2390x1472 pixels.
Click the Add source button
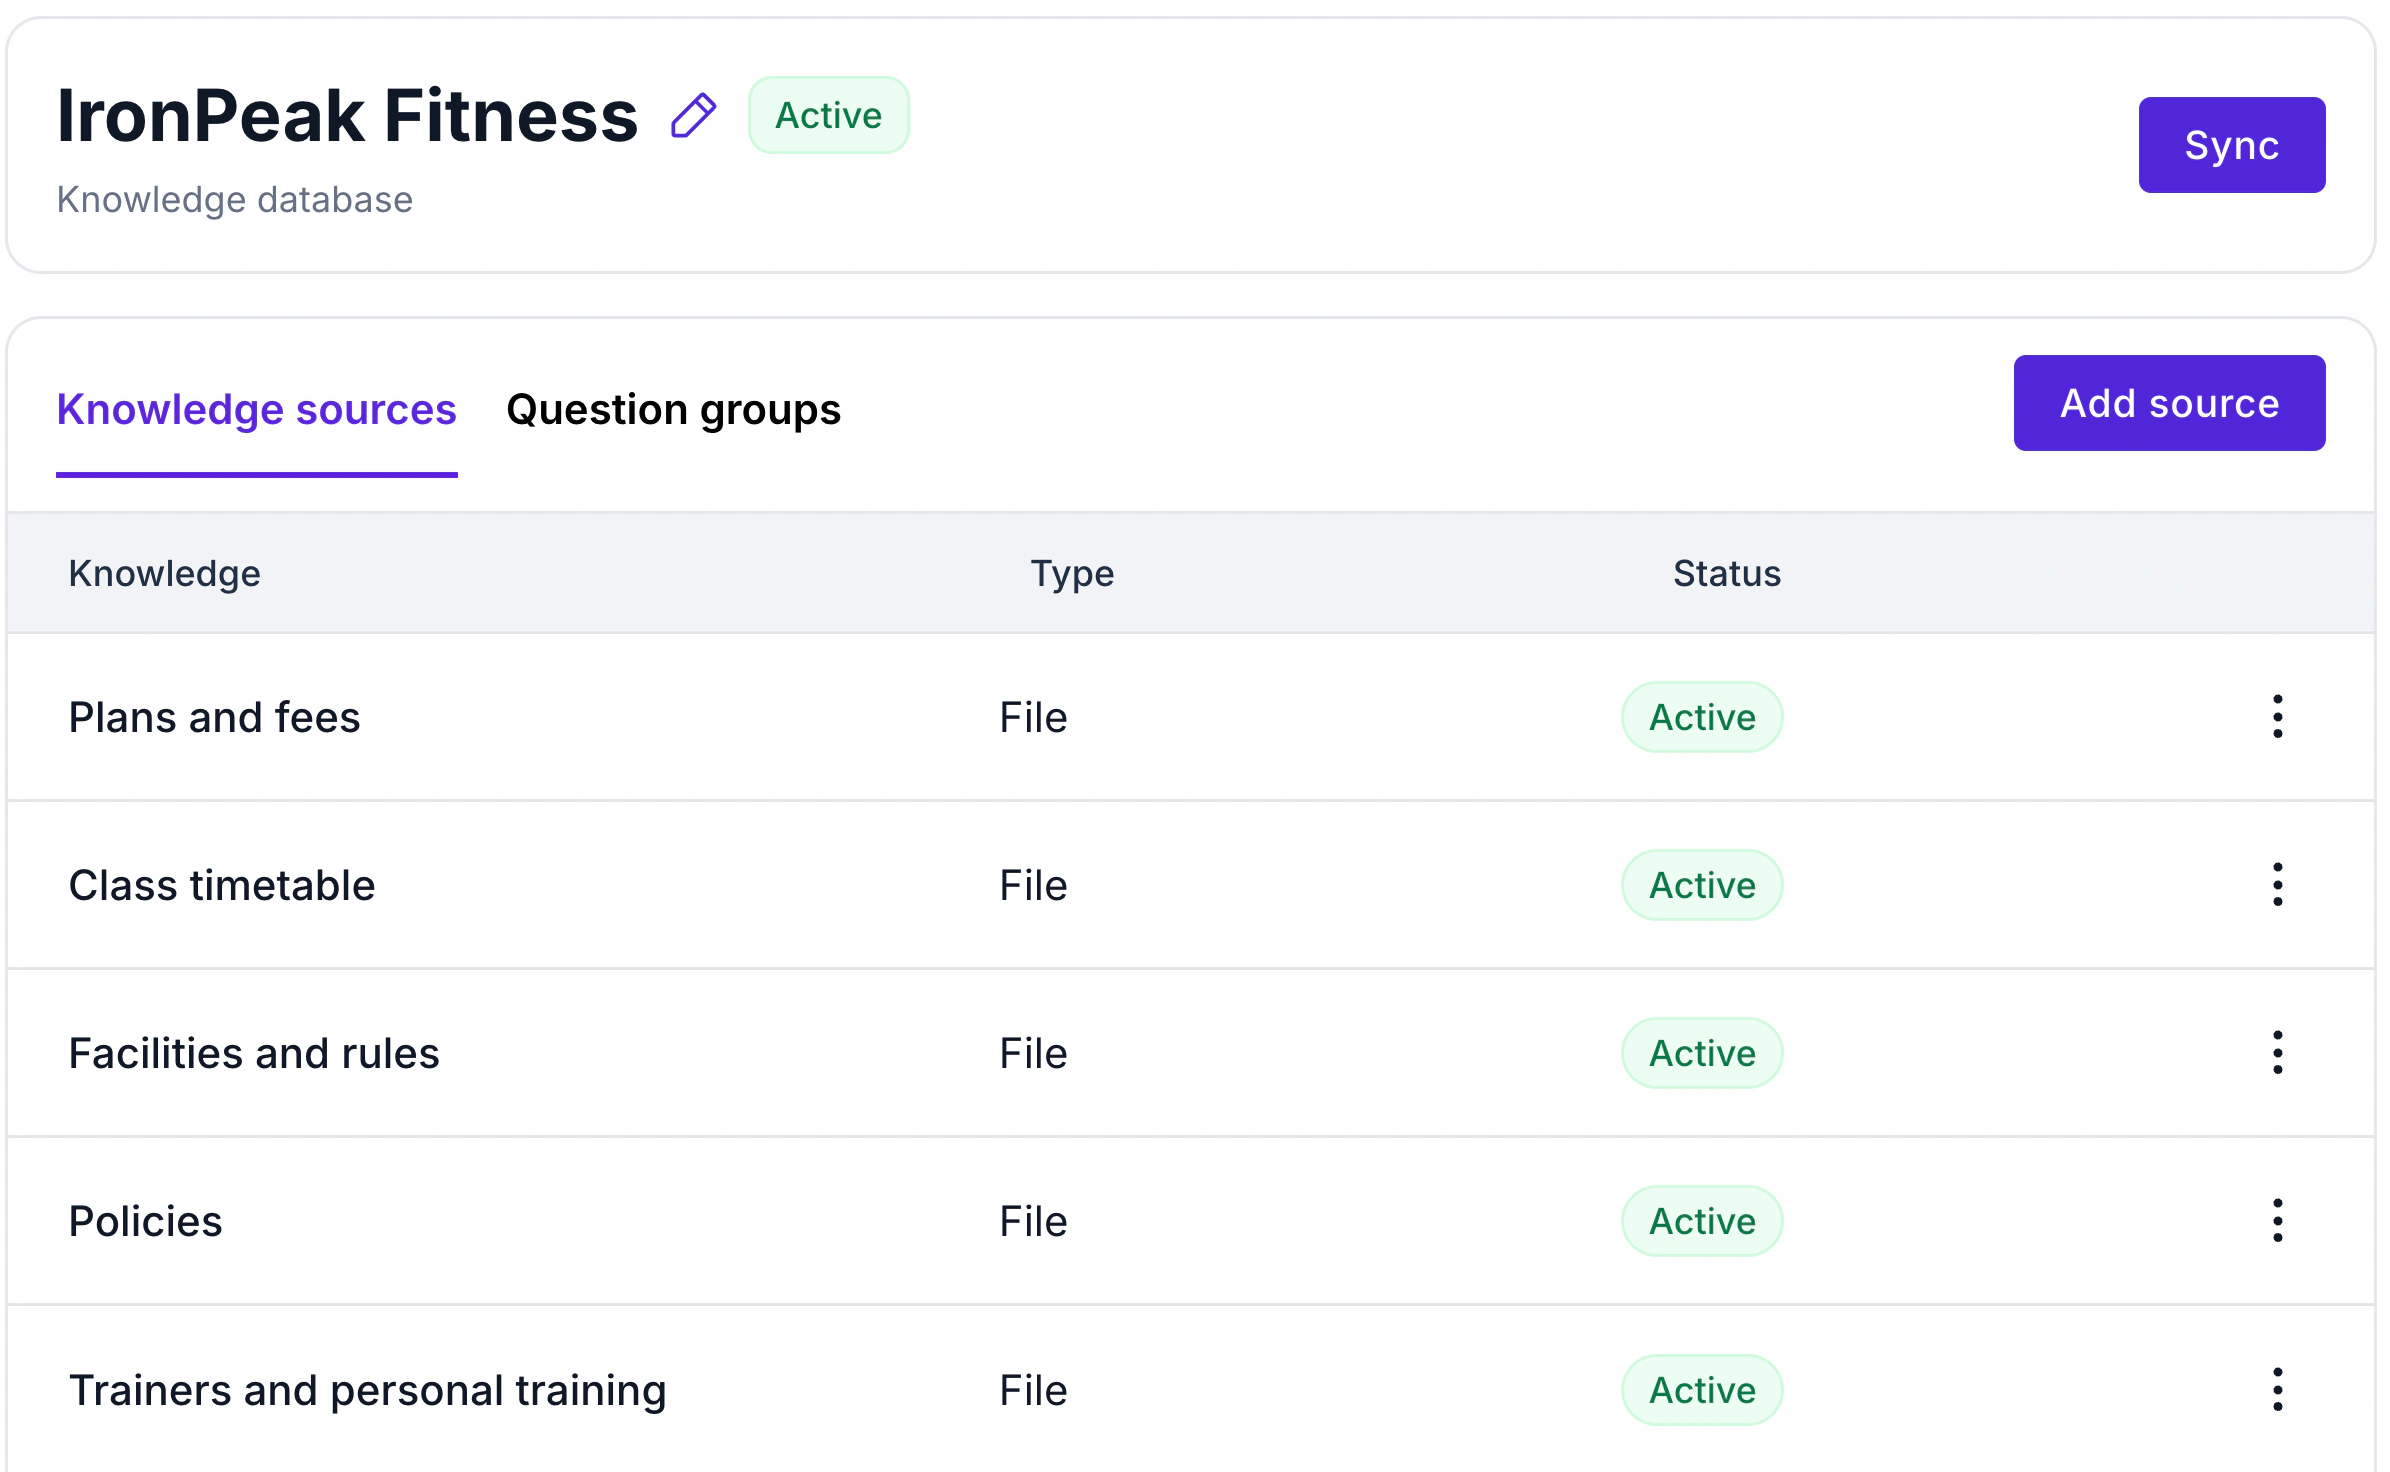[2170, 403]
